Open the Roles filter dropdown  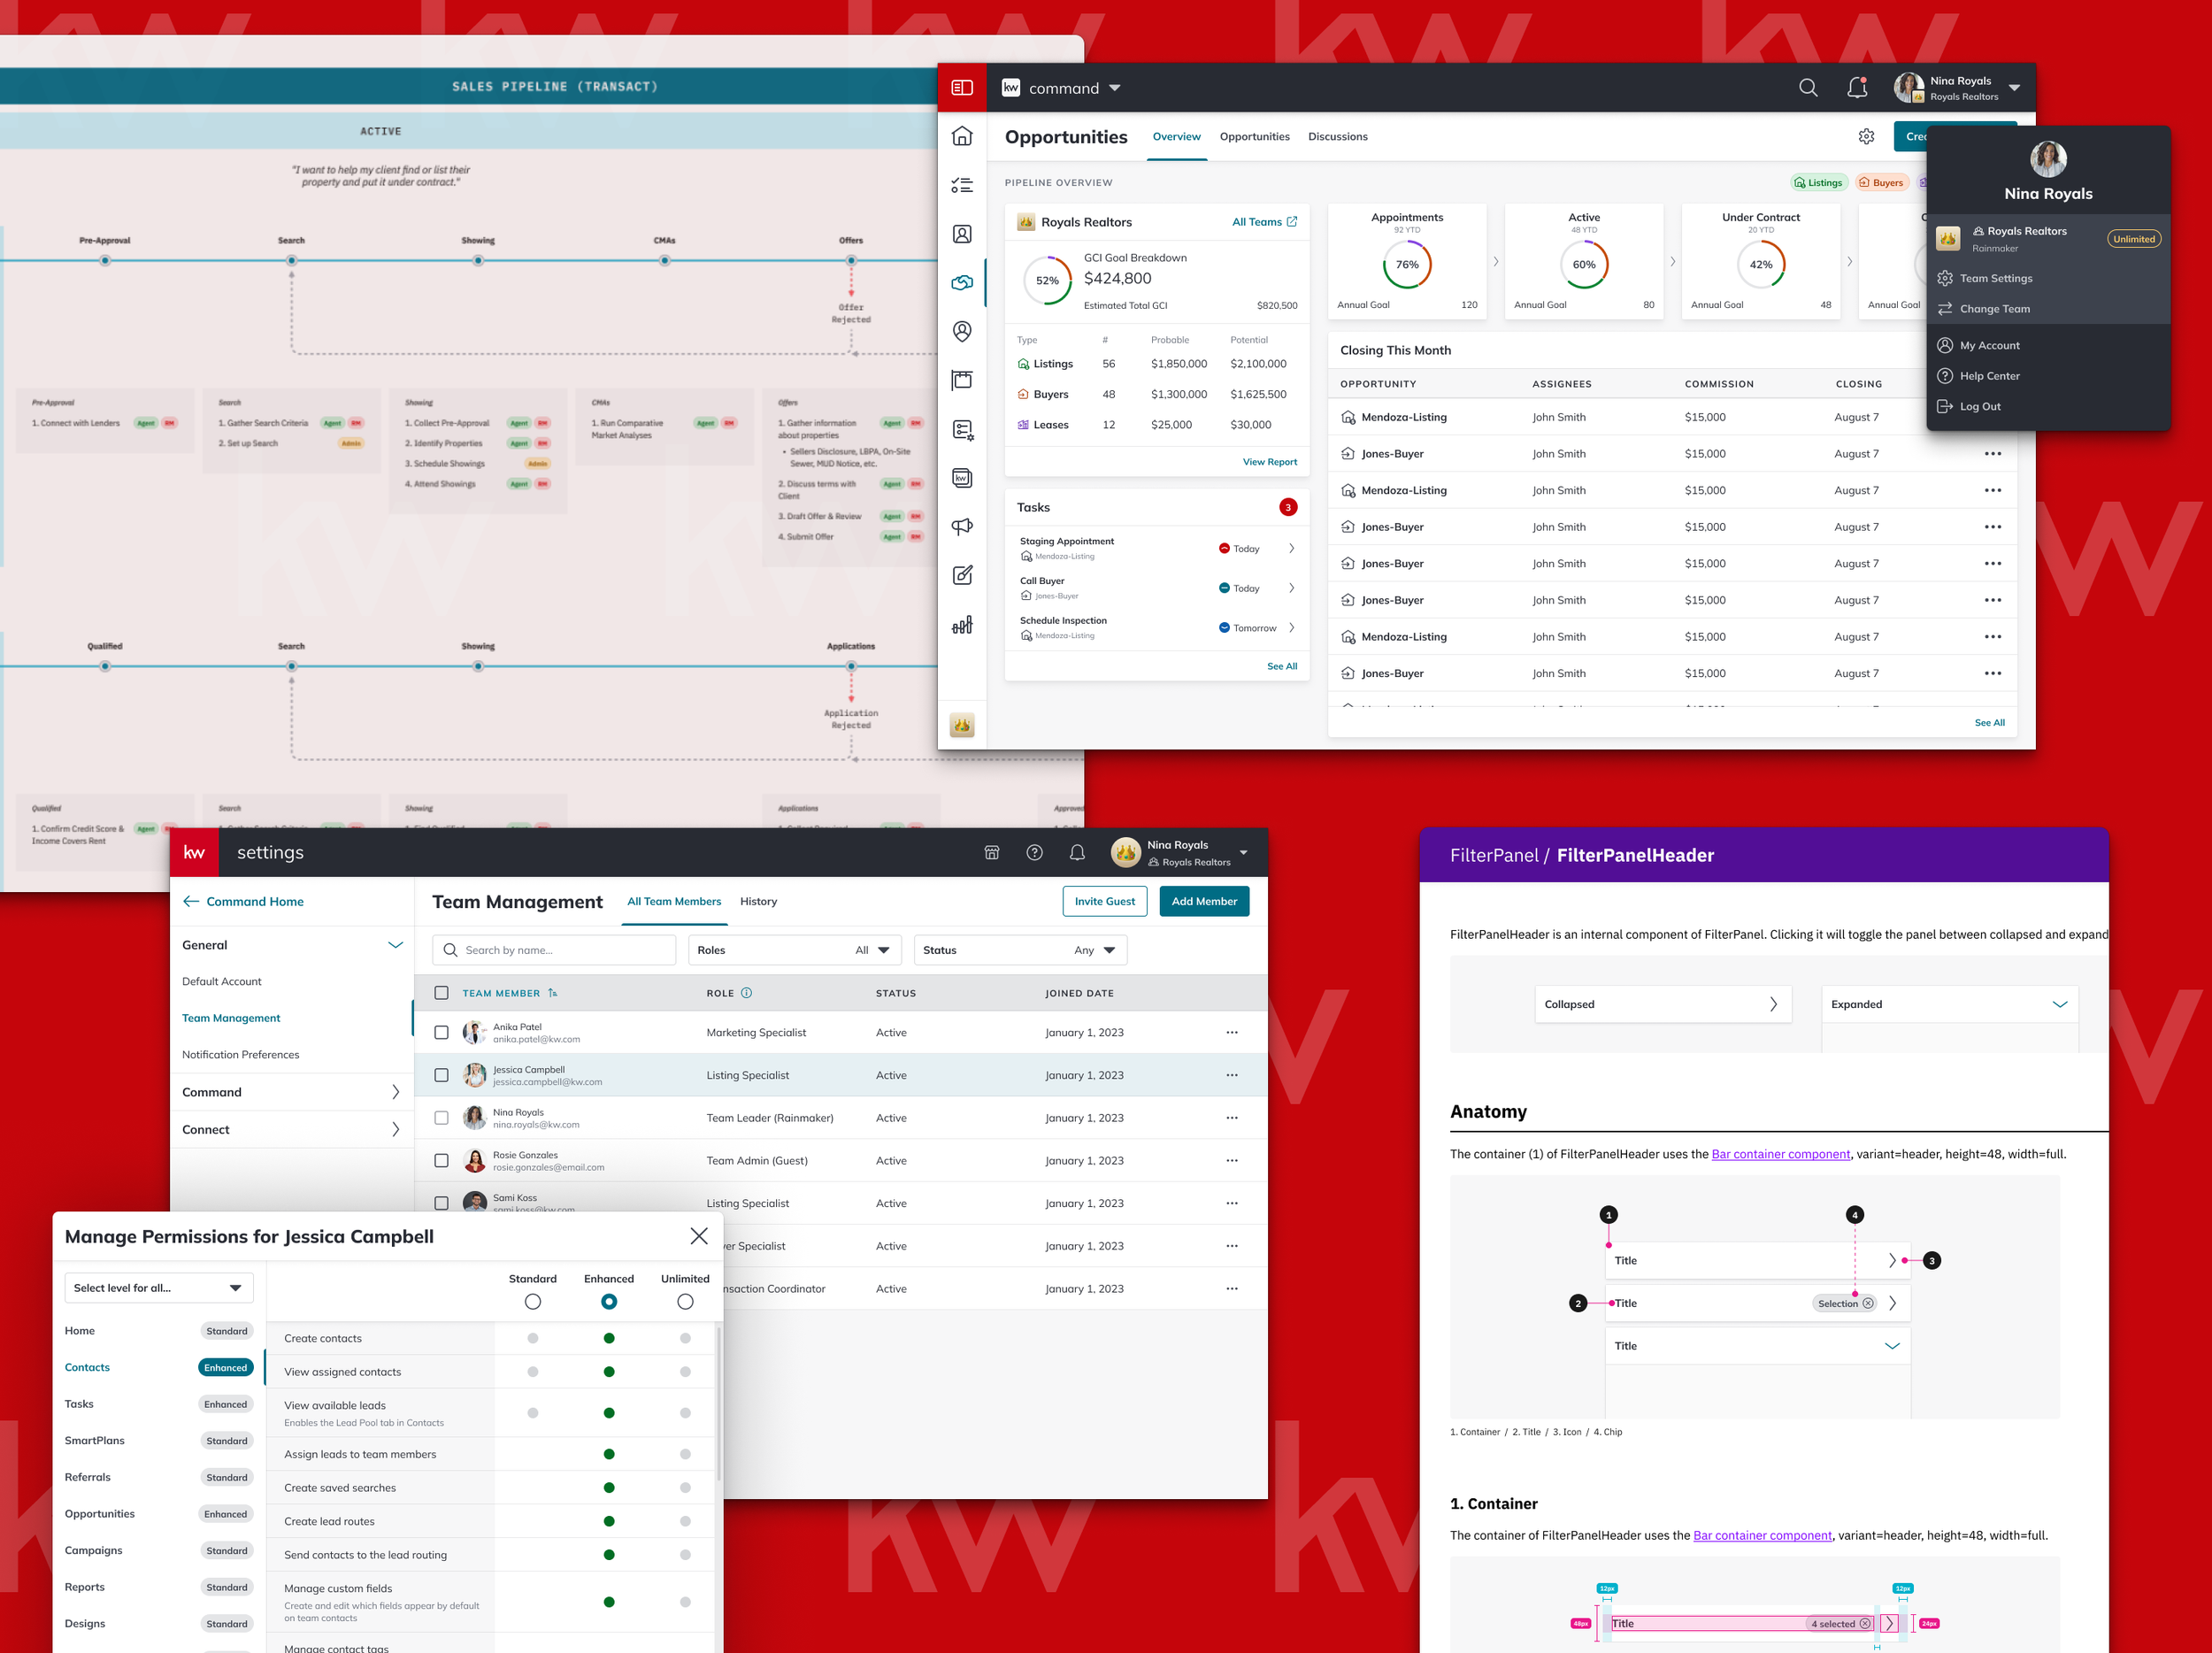[x=795, y=950]
